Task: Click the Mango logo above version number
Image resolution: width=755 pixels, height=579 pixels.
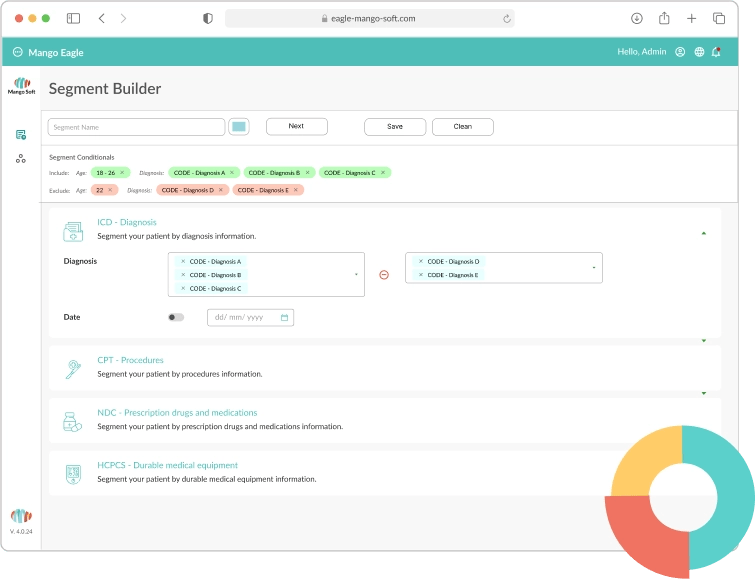Action: [21, 516]
